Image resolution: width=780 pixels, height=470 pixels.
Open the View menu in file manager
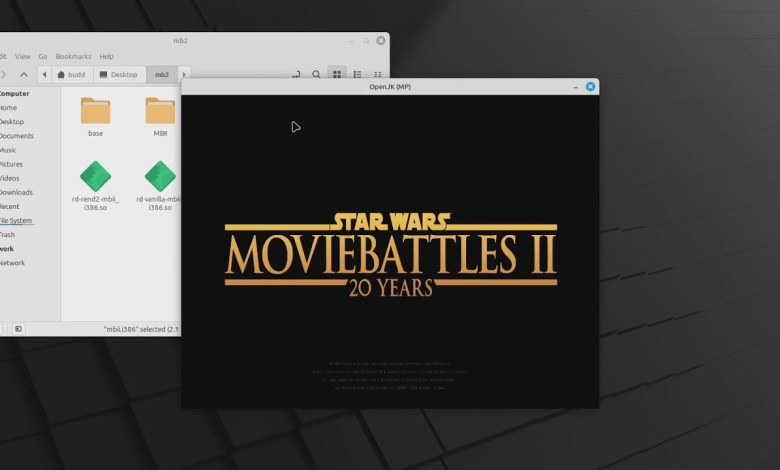point(22,56)
